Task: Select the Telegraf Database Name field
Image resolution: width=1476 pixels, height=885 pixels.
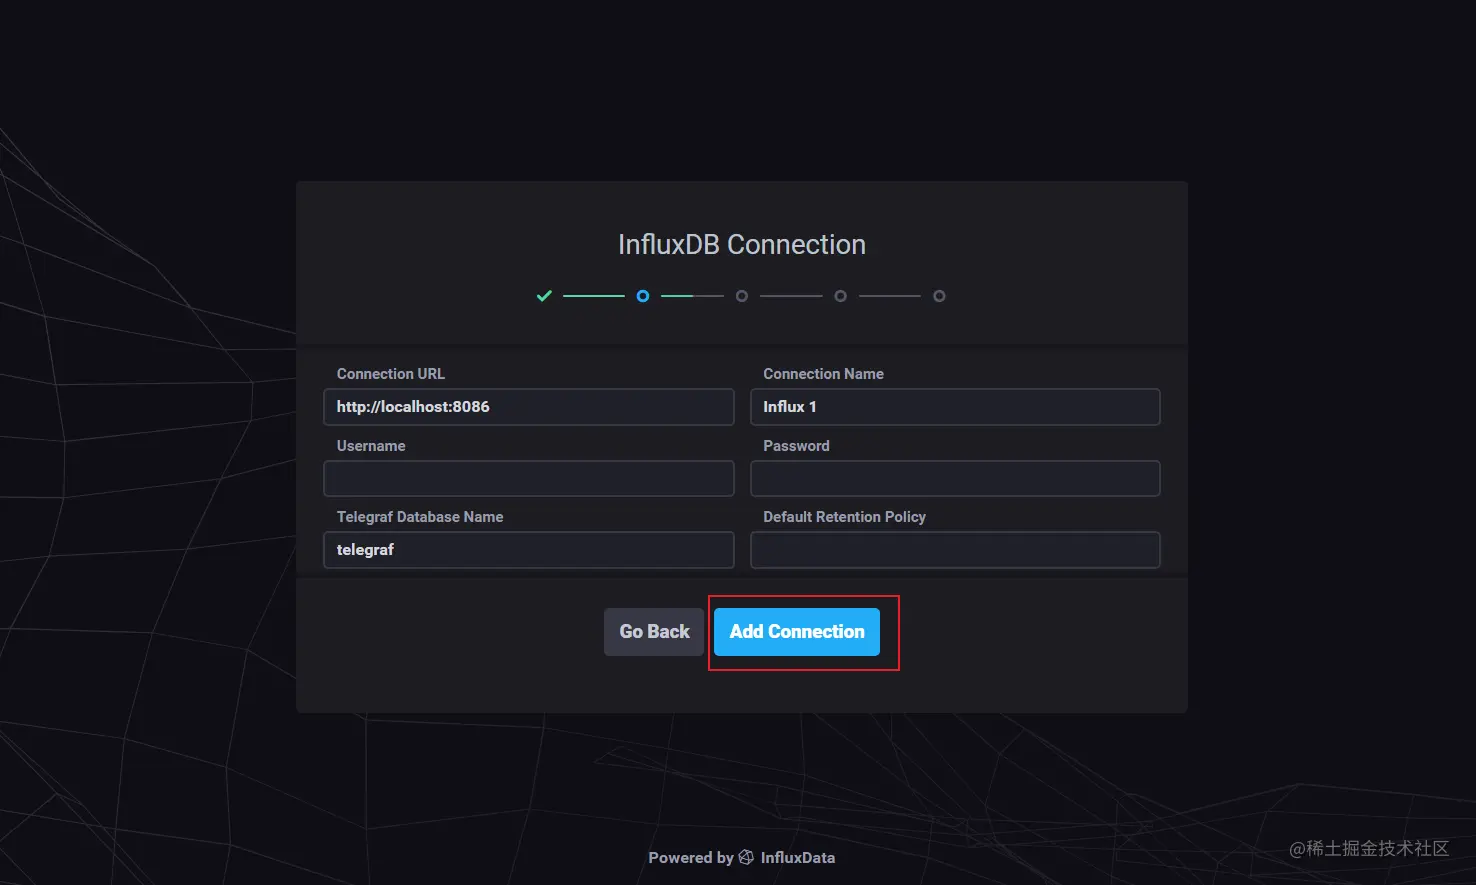Action: point(528,550)
